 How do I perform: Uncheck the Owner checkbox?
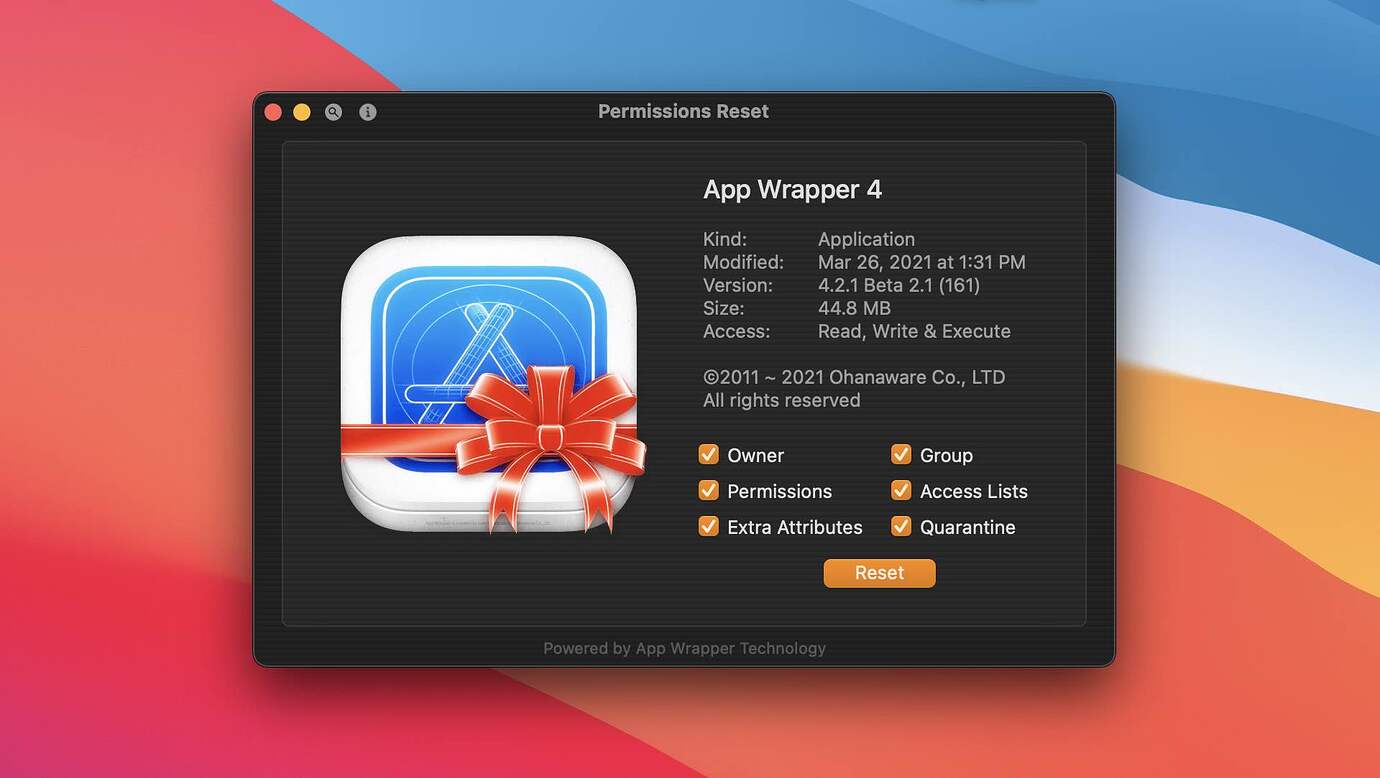point(708,454)
